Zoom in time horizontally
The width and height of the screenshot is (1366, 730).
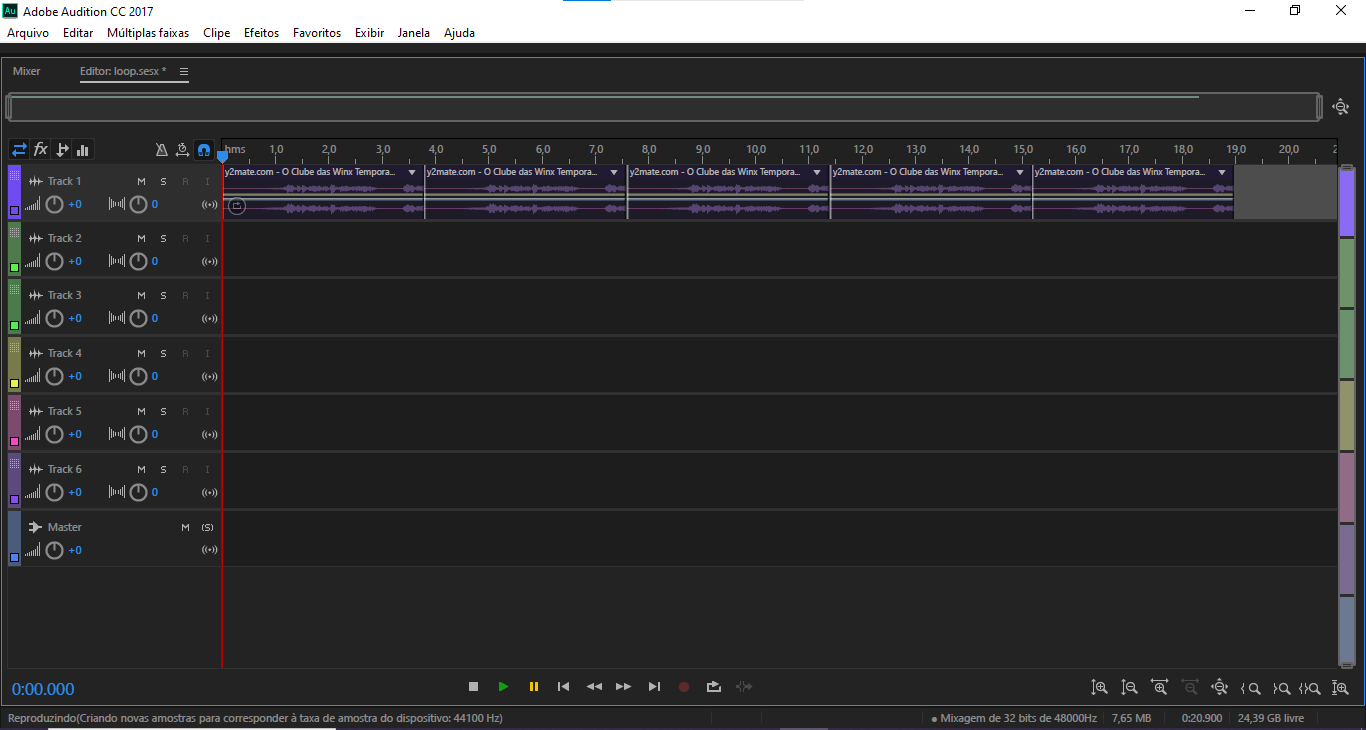click(1160, 688)
